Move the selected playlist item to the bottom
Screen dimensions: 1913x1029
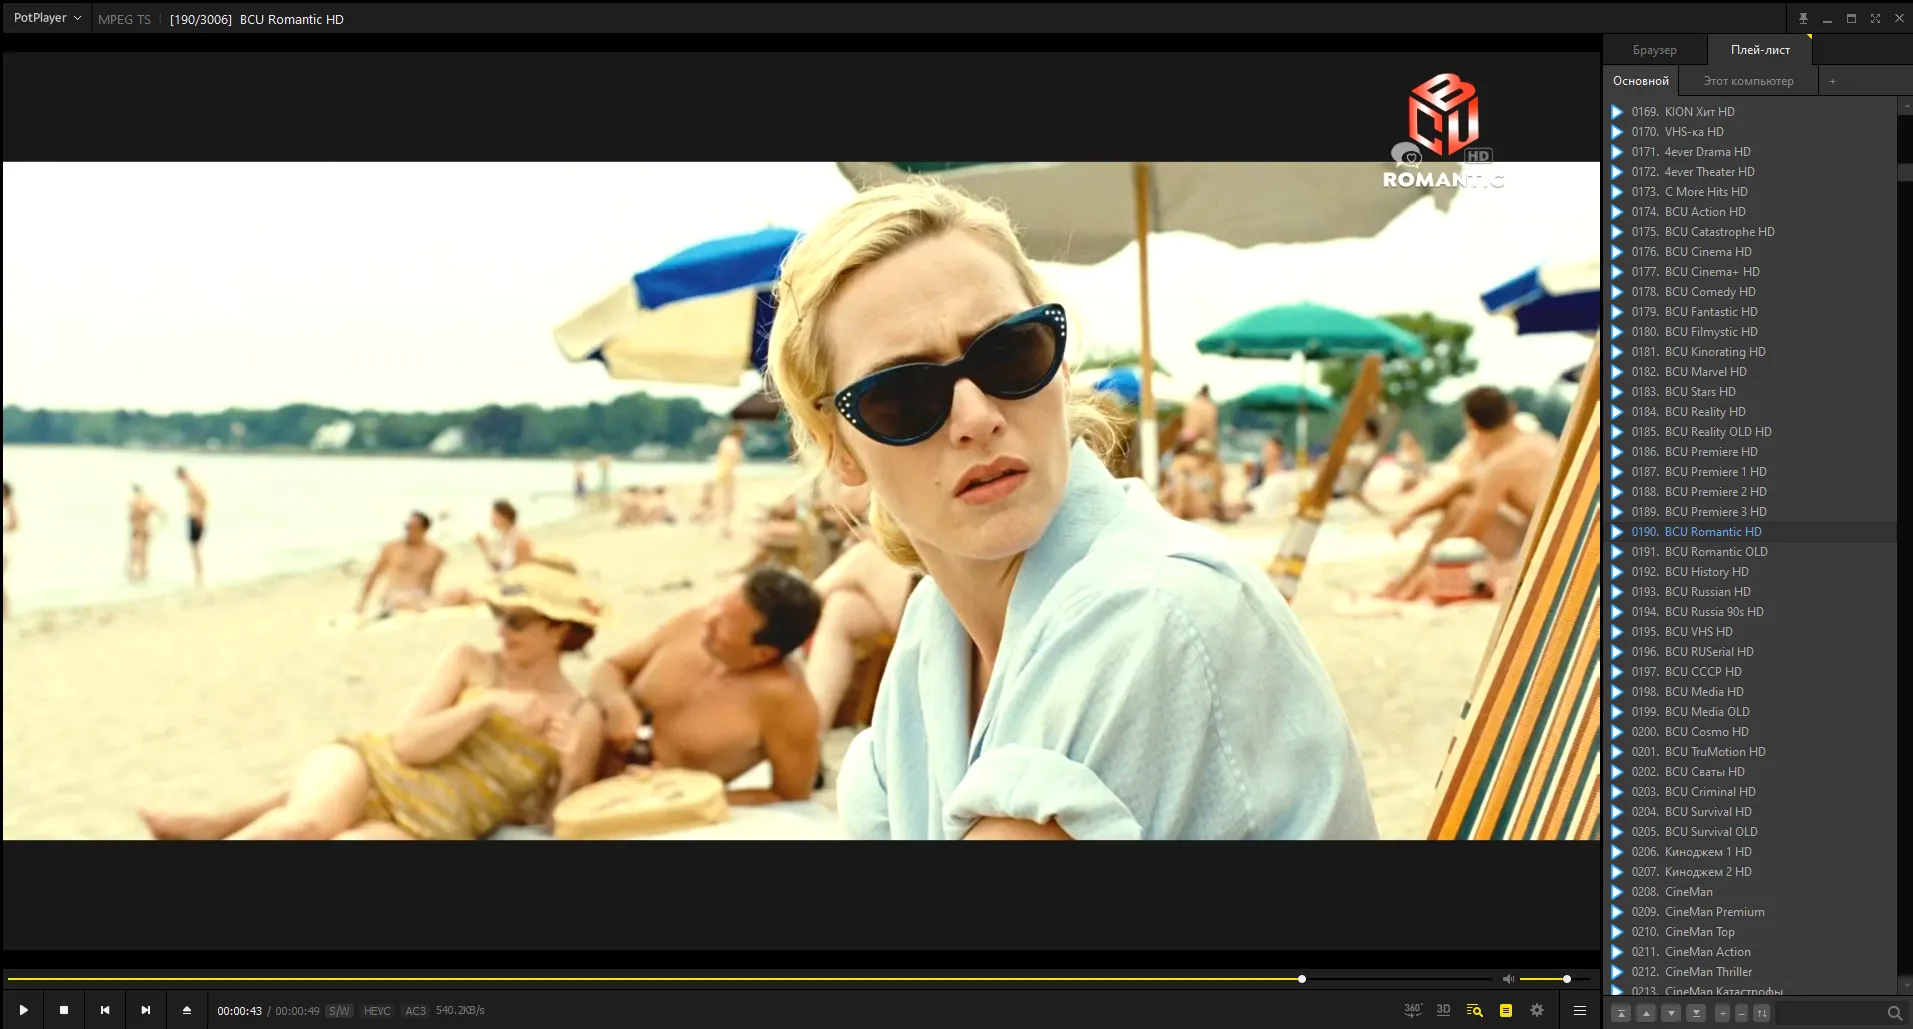(x=1696, y=1013)
